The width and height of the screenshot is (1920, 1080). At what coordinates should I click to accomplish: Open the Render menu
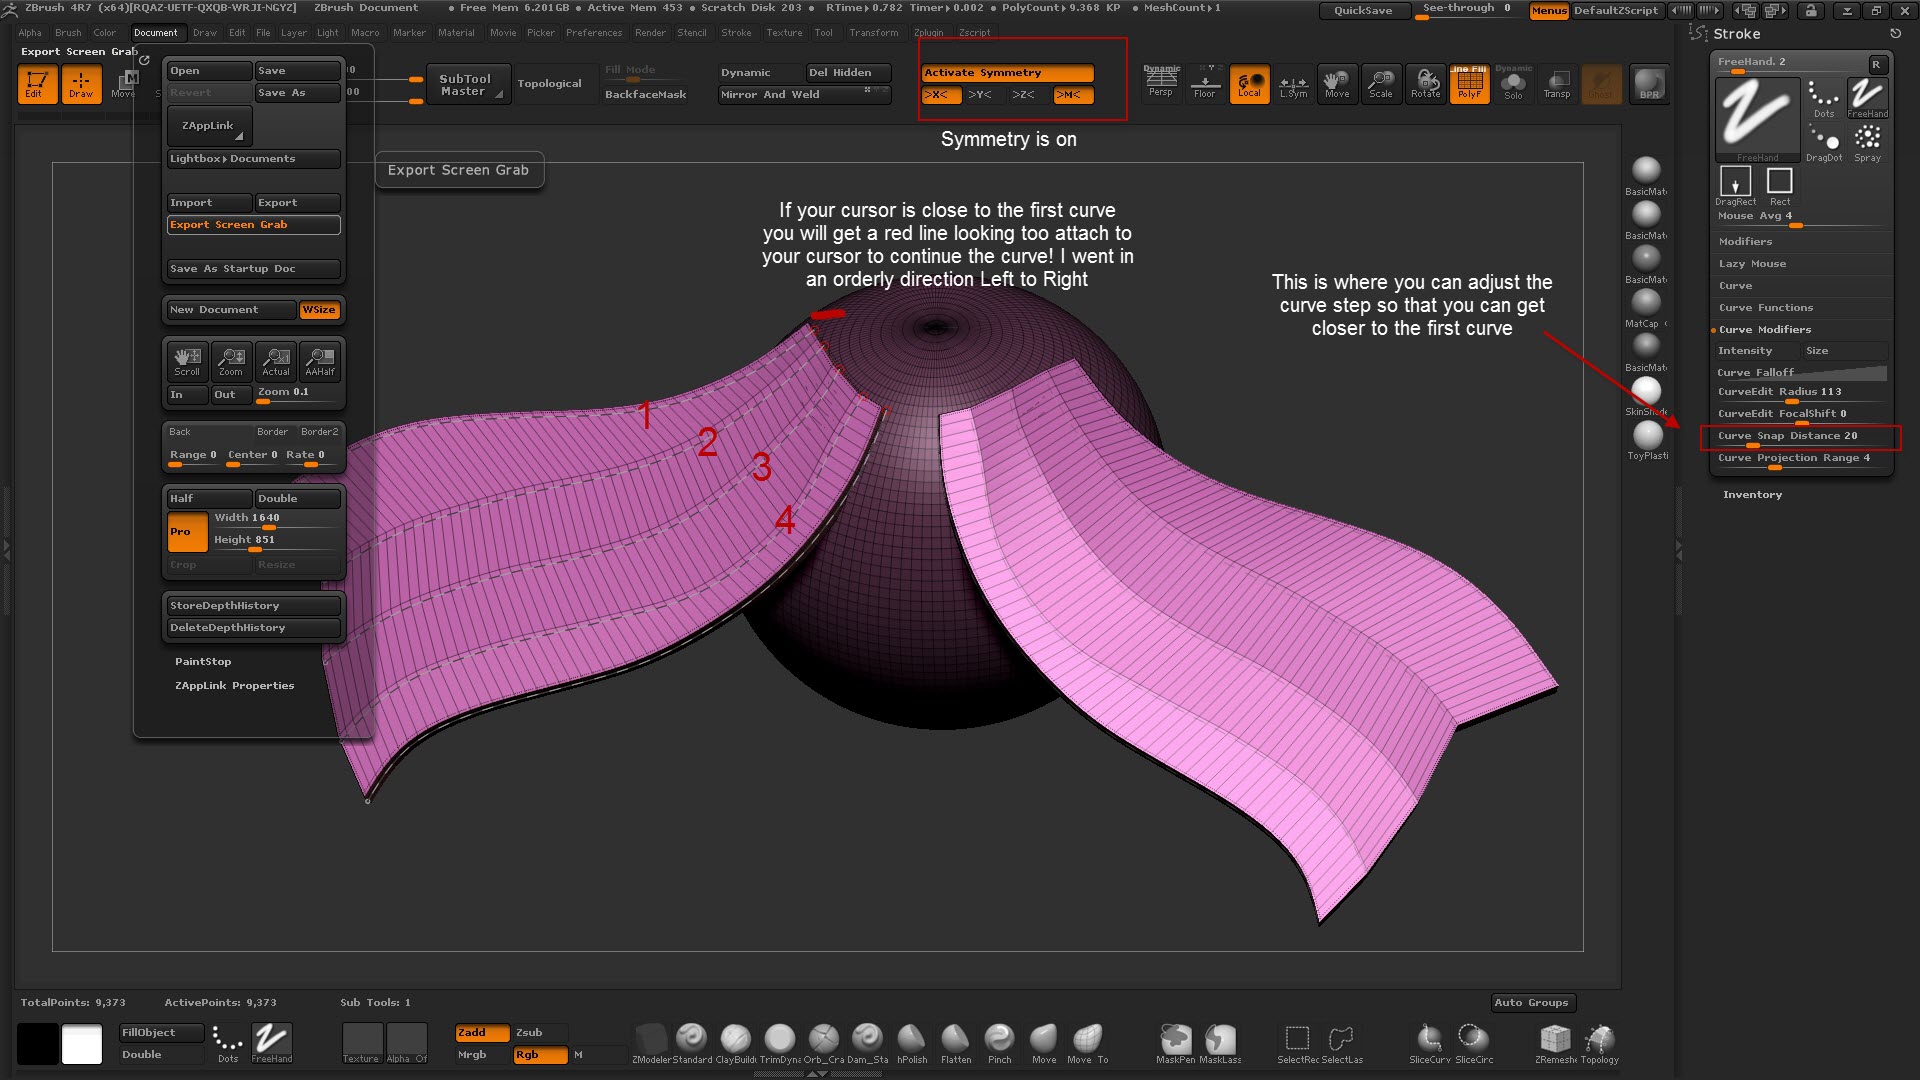point(650,33)
